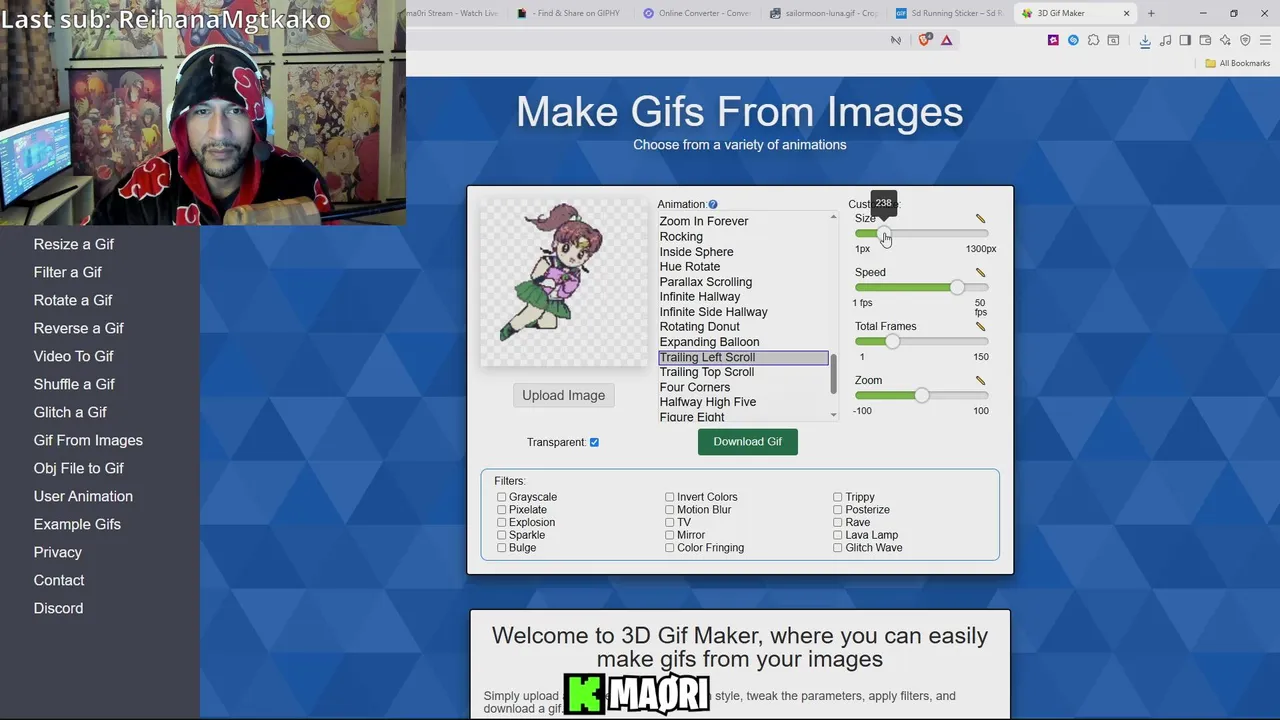Switch to the ma0ri Stream tab

click(455, 13)
